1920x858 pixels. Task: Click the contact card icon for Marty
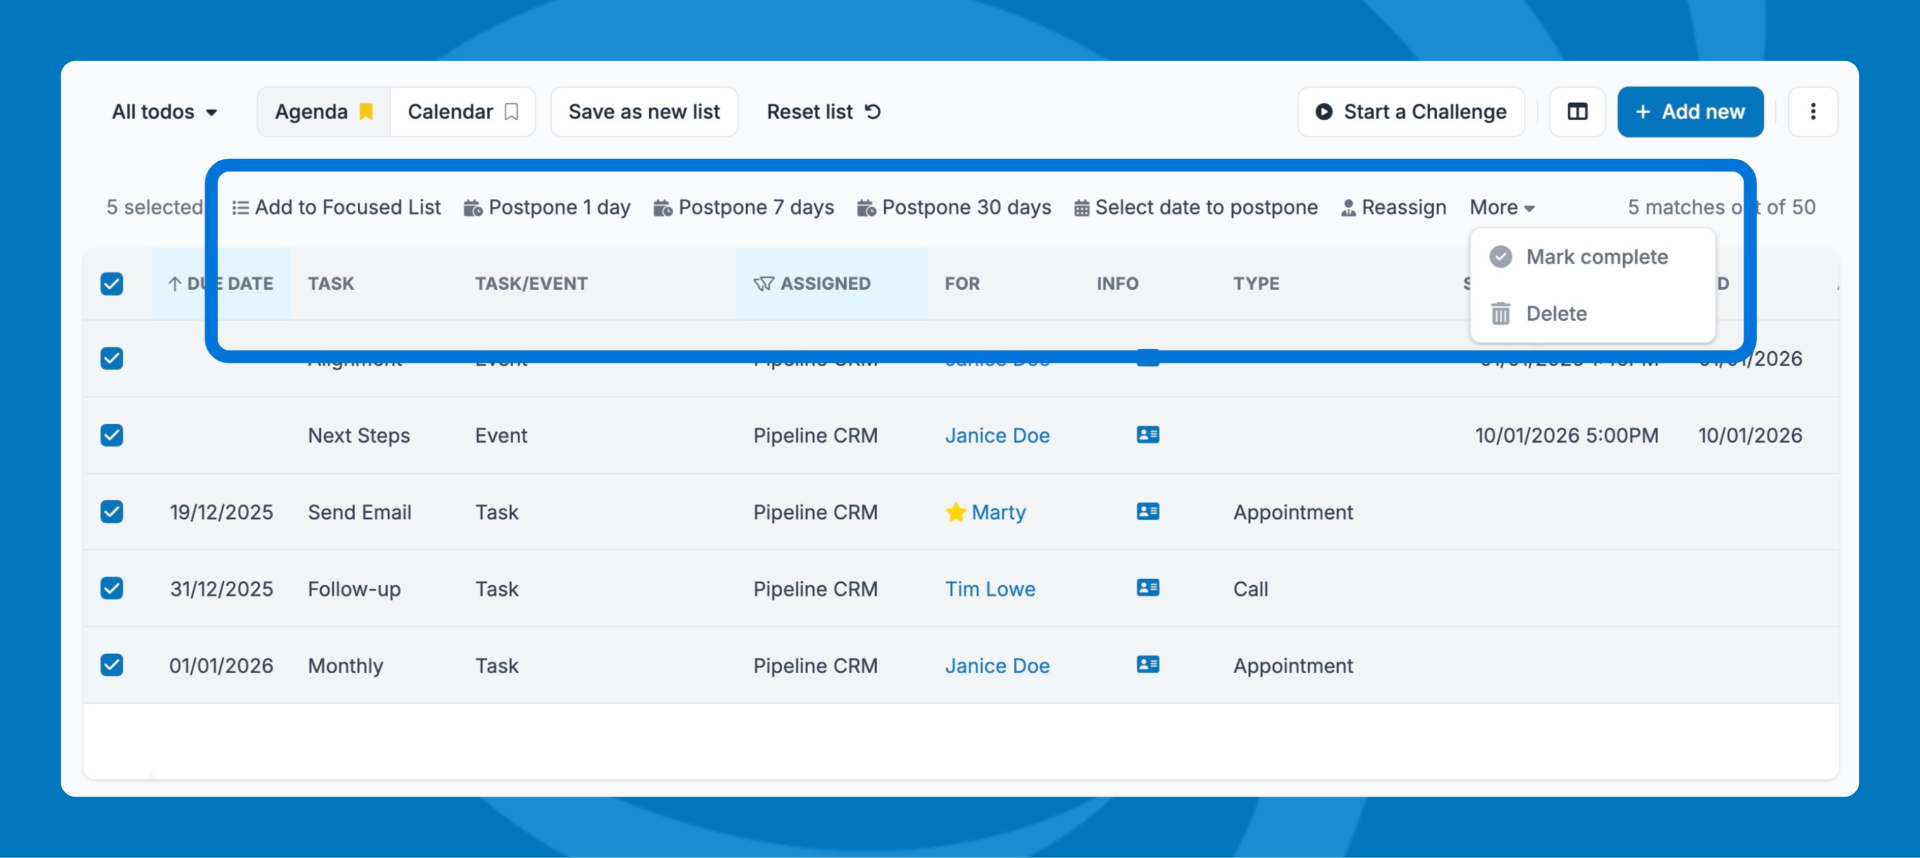[1148, 512]
